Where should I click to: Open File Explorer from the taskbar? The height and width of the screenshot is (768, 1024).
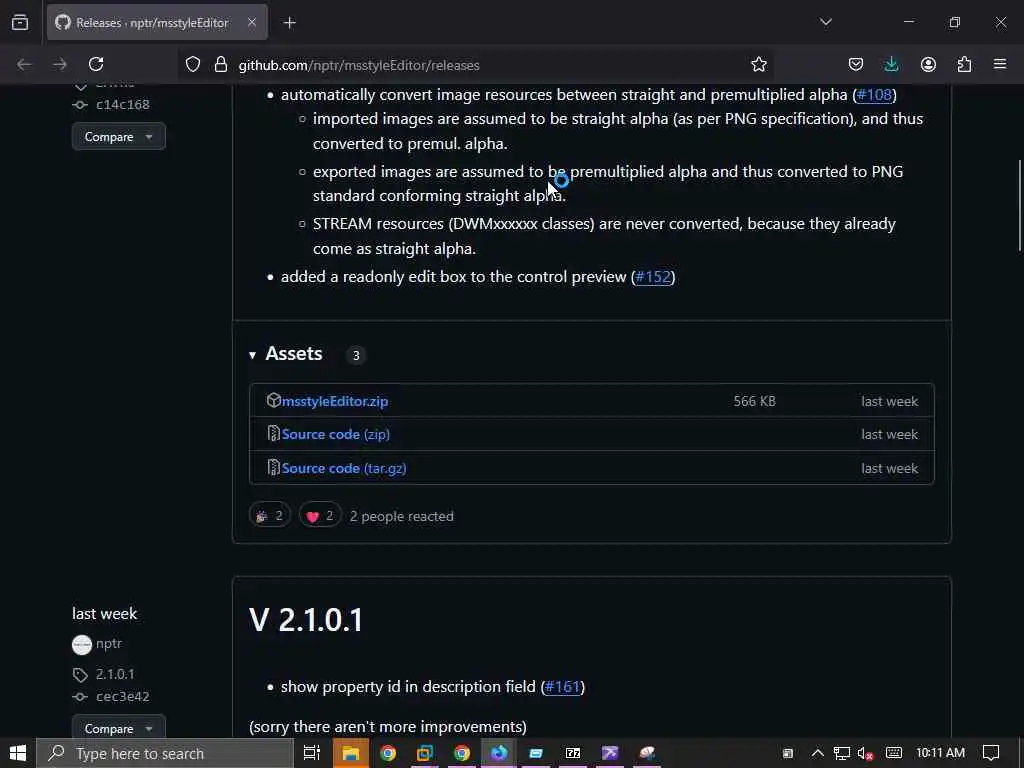click(351, 753)
